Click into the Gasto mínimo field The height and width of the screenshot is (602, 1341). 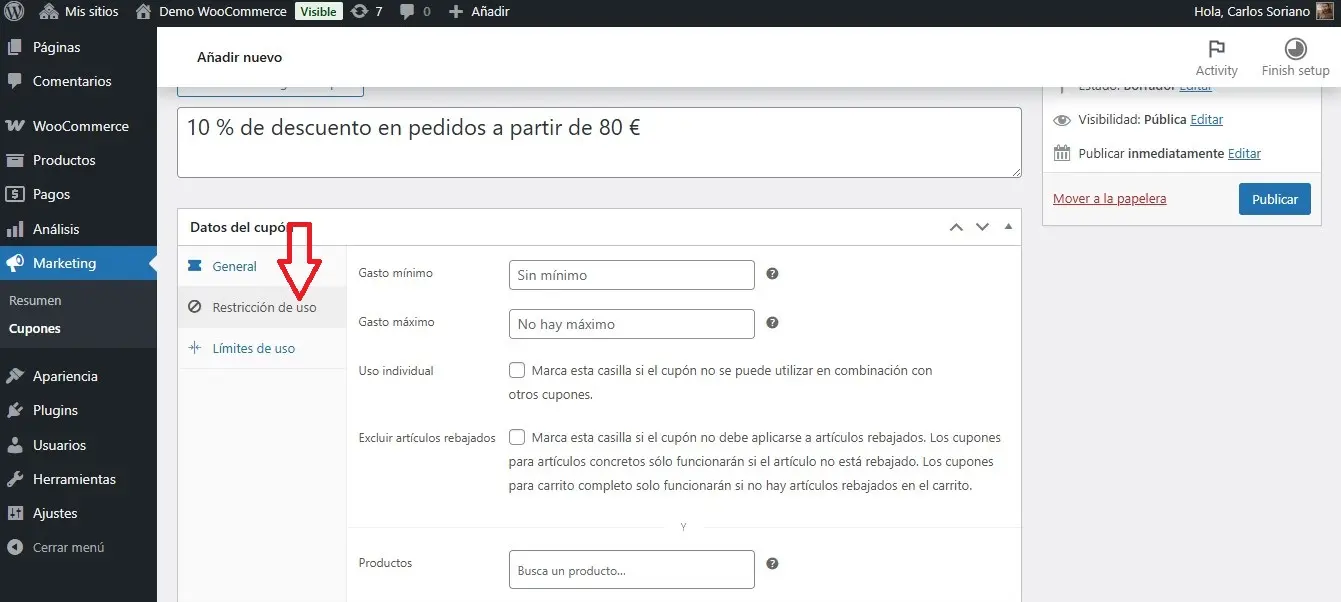point(631,275)
